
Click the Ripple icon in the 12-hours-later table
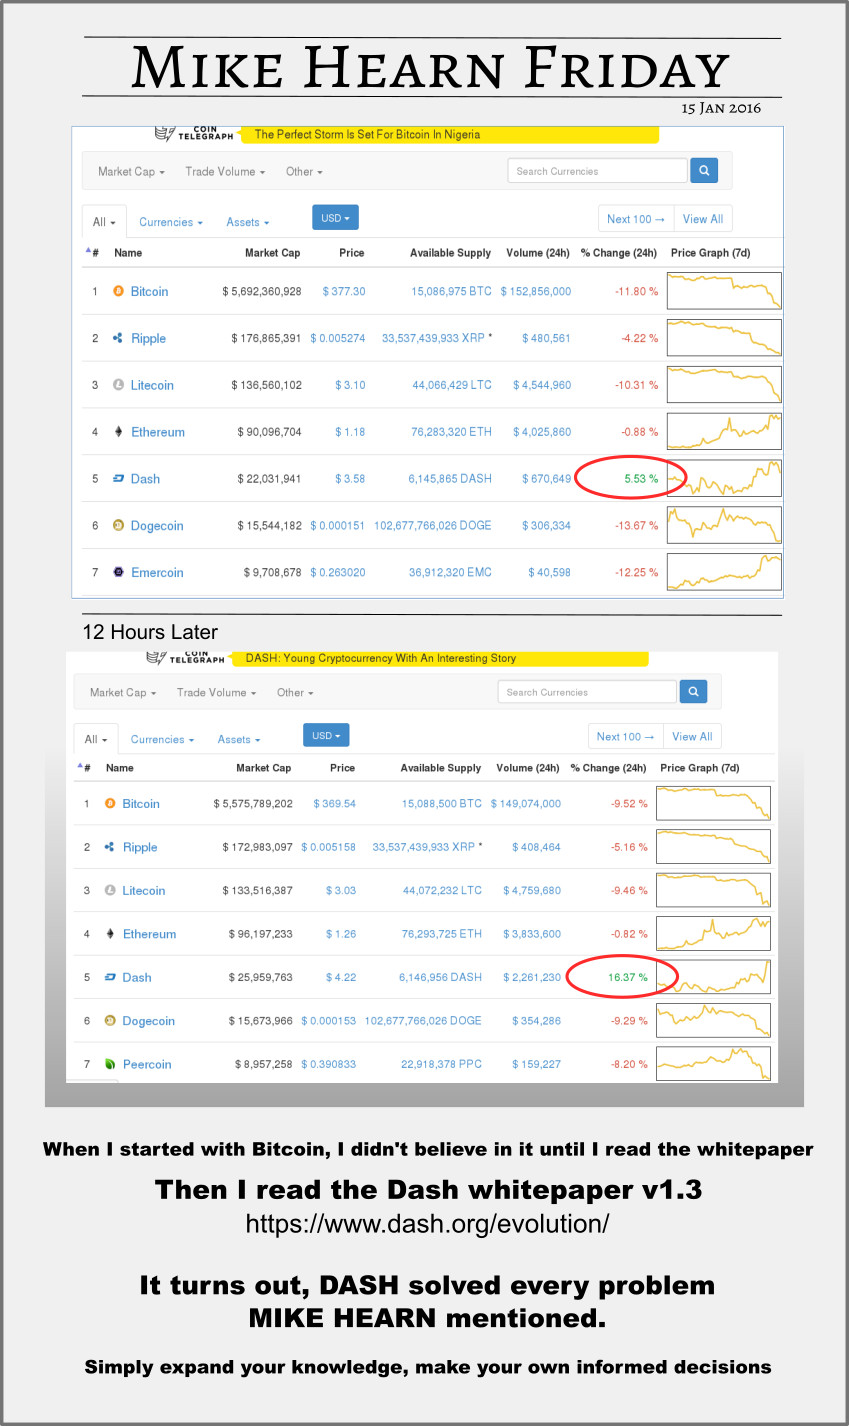tap(111, 847)
